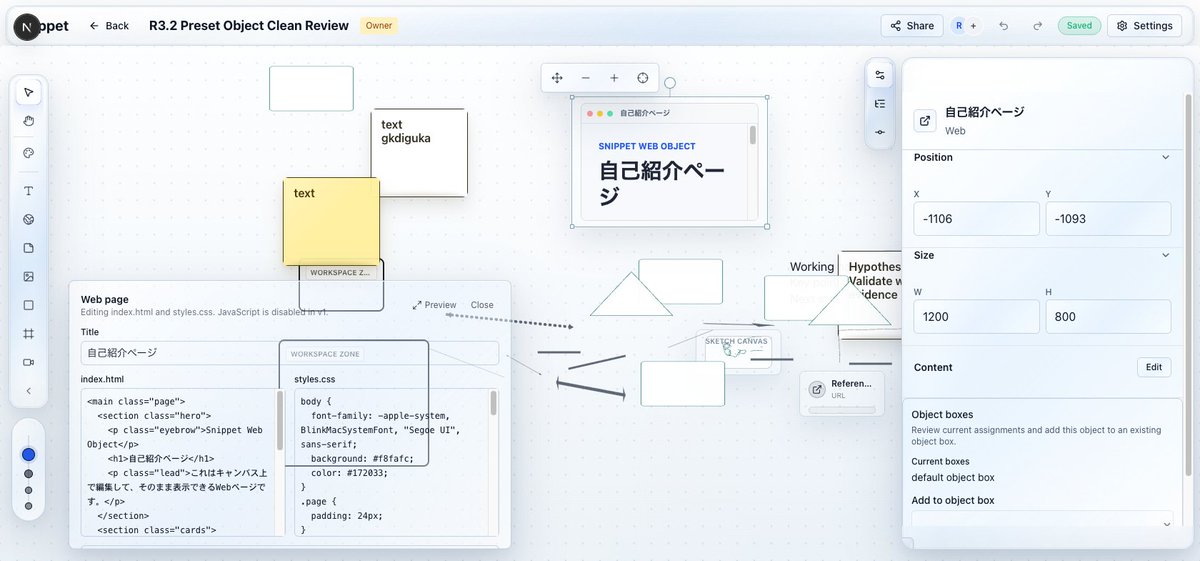This screenshot has width=1200, height=561.
Task: Click the H size field 800
Action: [1108, 317]
